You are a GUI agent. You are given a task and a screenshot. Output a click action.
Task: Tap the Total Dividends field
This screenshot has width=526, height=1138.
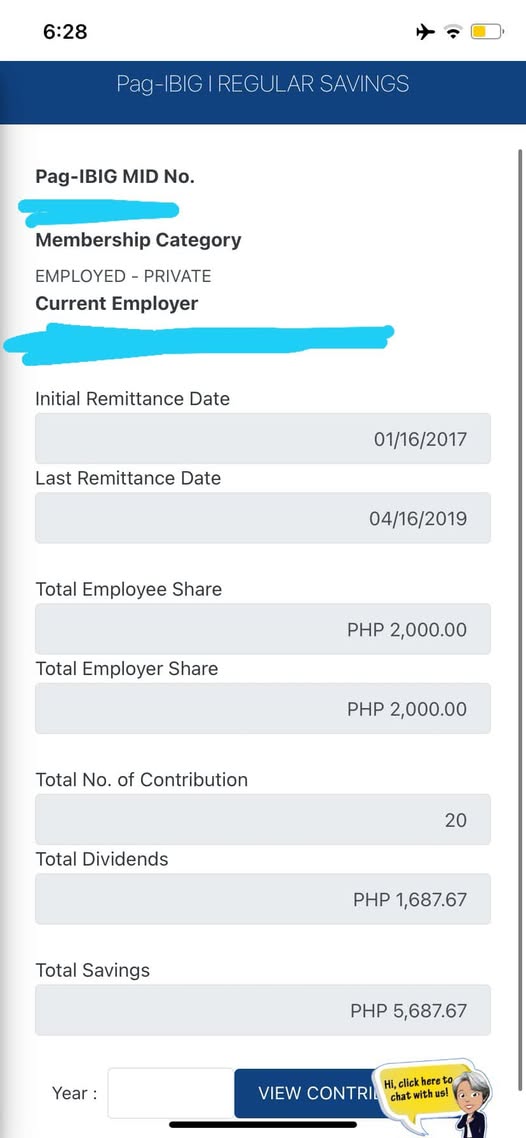(263, 899)
